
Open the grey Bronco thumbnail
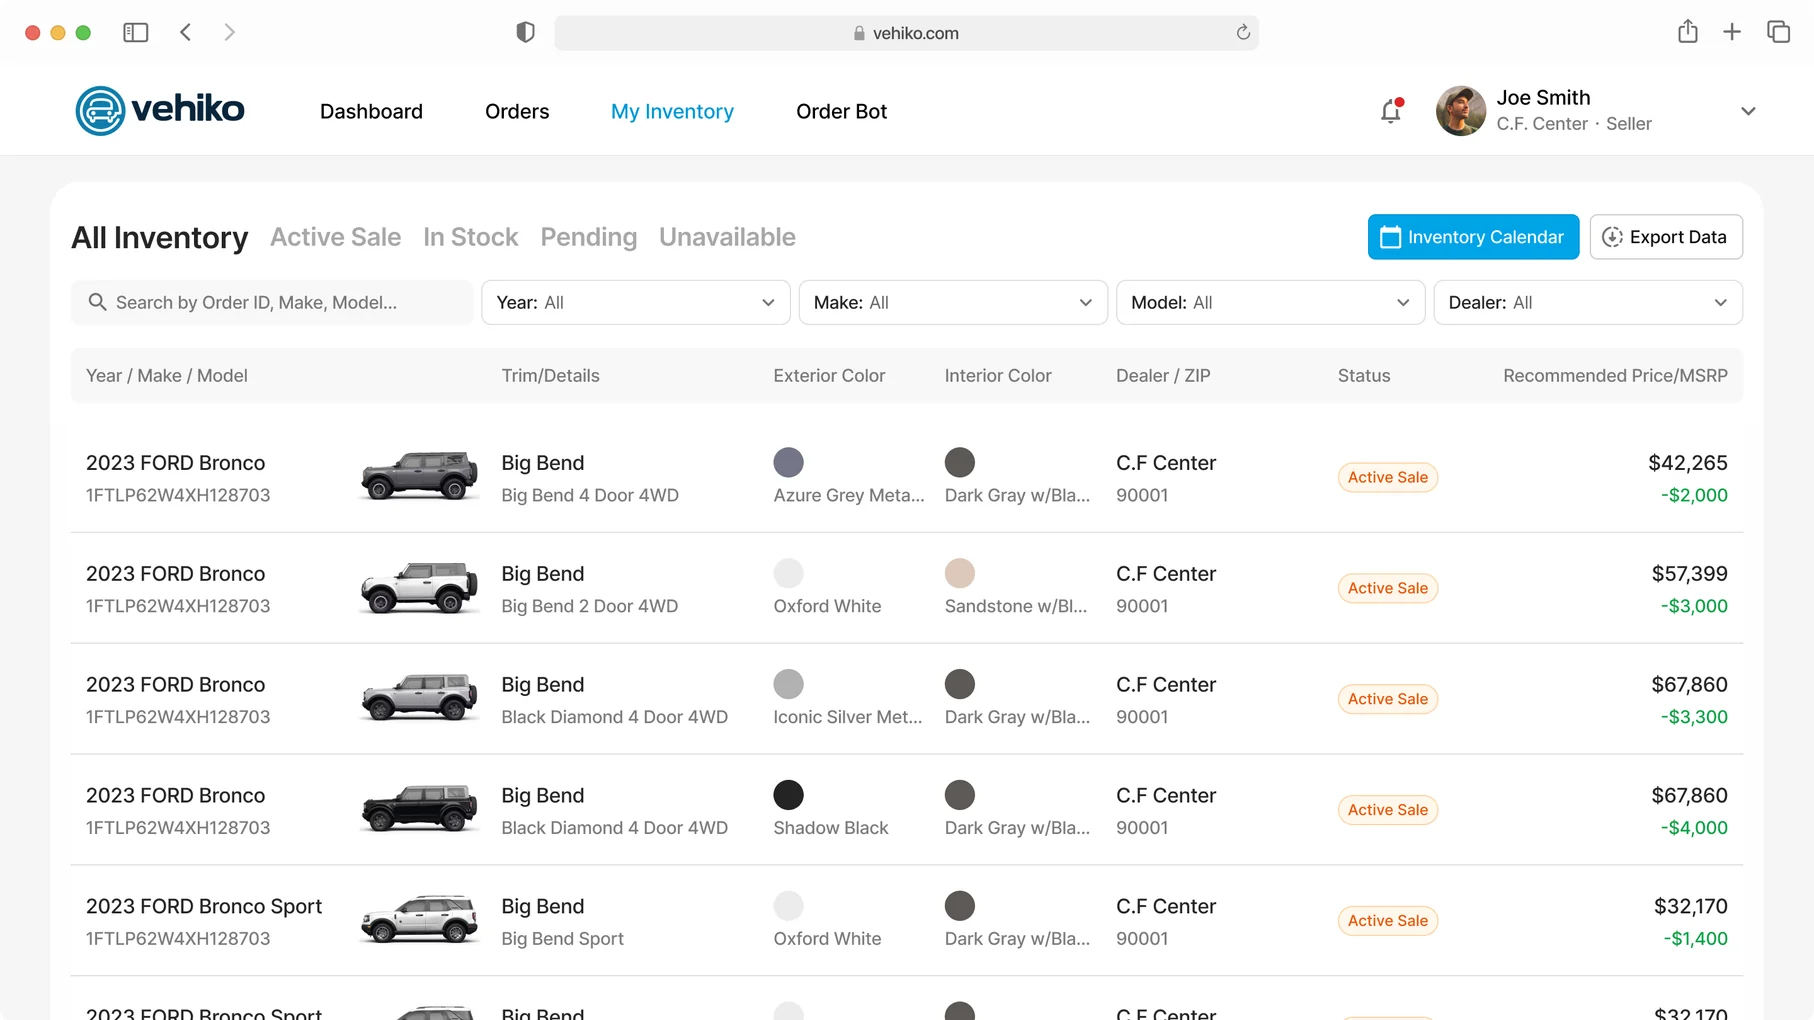tap(419, 475)
